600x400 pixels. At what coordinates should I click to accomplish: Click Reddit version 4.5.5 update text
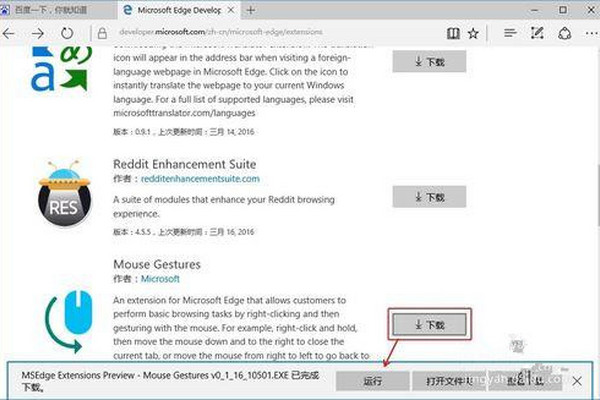pyautogui.click(x=184, y=232)
